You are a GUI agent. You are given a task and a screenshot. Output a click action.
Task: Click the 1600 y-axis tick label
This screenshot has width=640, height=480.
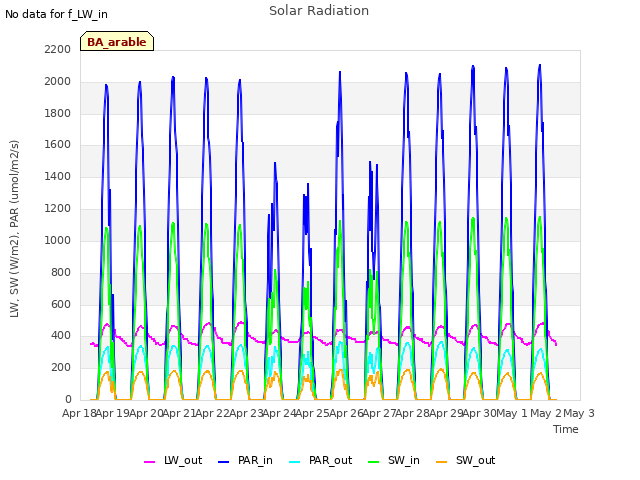click(58, 145)
